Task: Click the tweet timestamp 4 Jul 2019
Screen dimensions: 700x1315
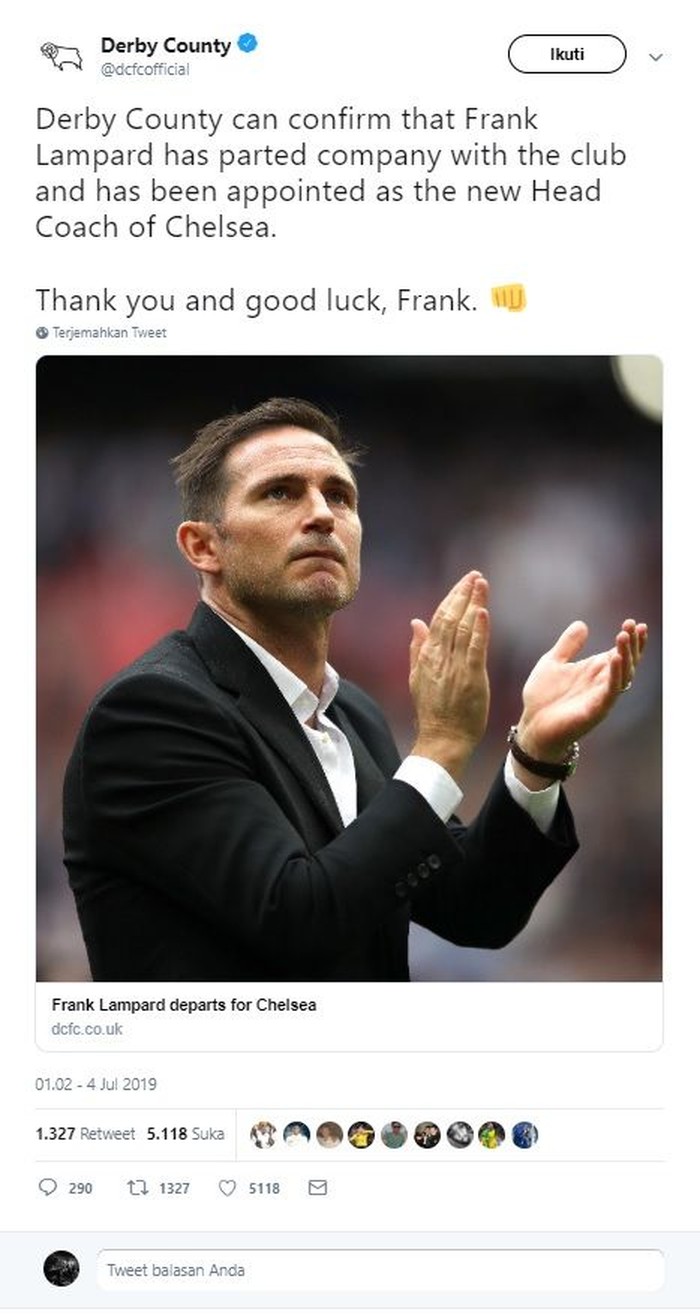Action: click(x=96, y=1084)
